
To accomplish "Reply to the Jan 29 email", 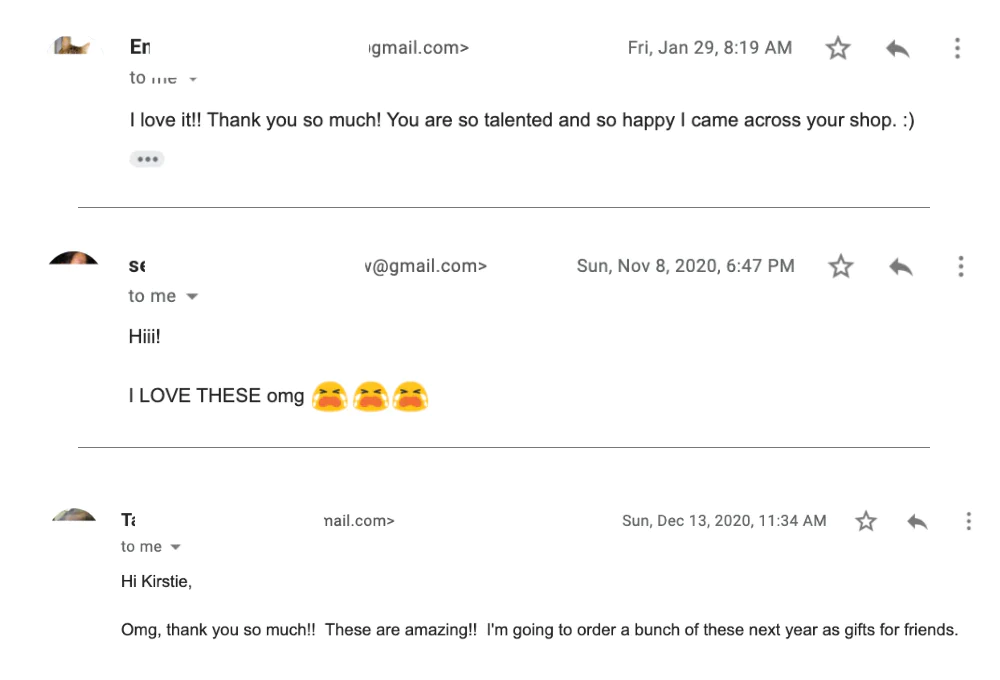I will (x=897, y=48).
